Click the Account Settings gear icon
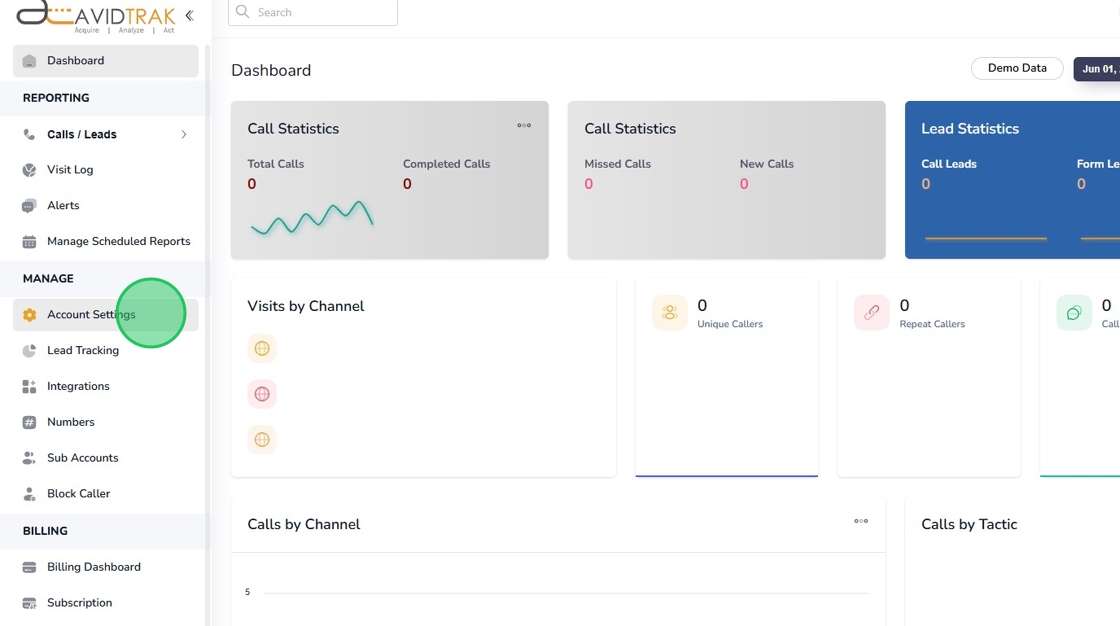 (x=29, y=315)
